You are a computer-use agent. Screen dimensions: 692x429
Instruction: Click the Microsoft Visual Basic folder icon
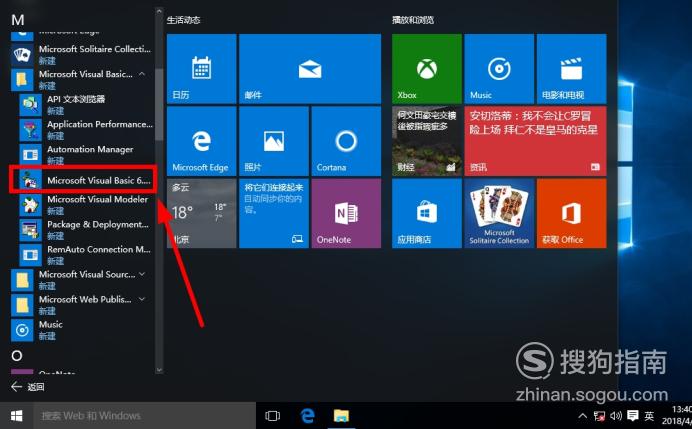22,79
